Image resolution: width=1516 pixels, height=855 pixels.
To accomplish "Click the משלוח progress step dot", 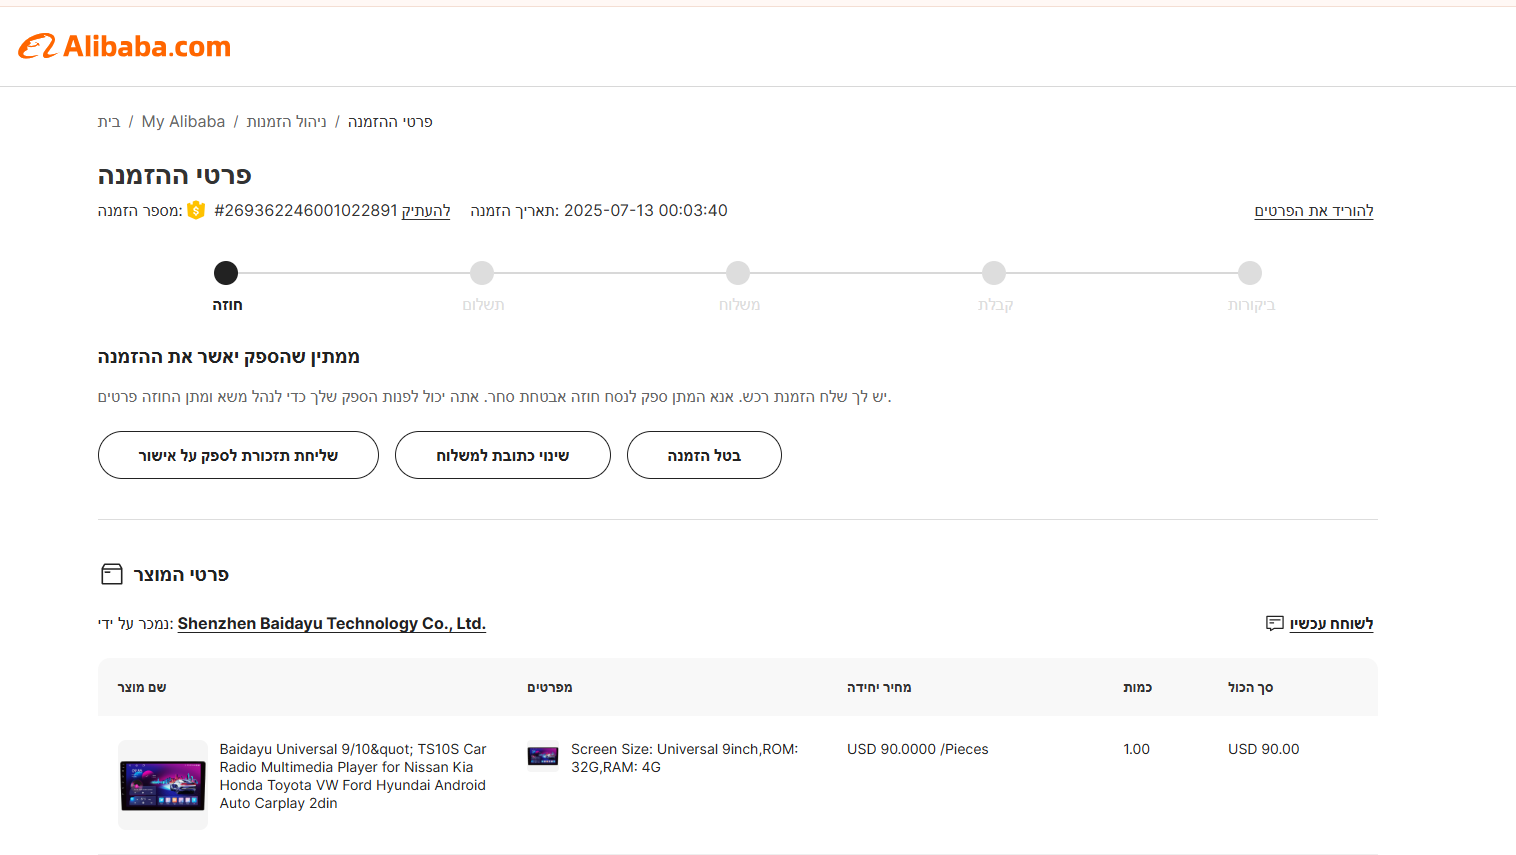I will point(738,273).
